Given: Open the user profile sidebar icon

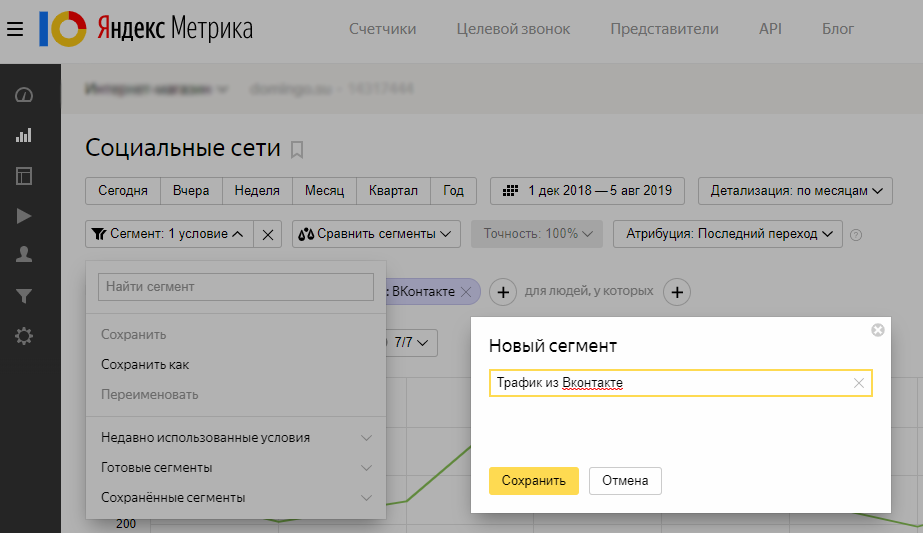Looking at the screenshot, I should 24,254.
